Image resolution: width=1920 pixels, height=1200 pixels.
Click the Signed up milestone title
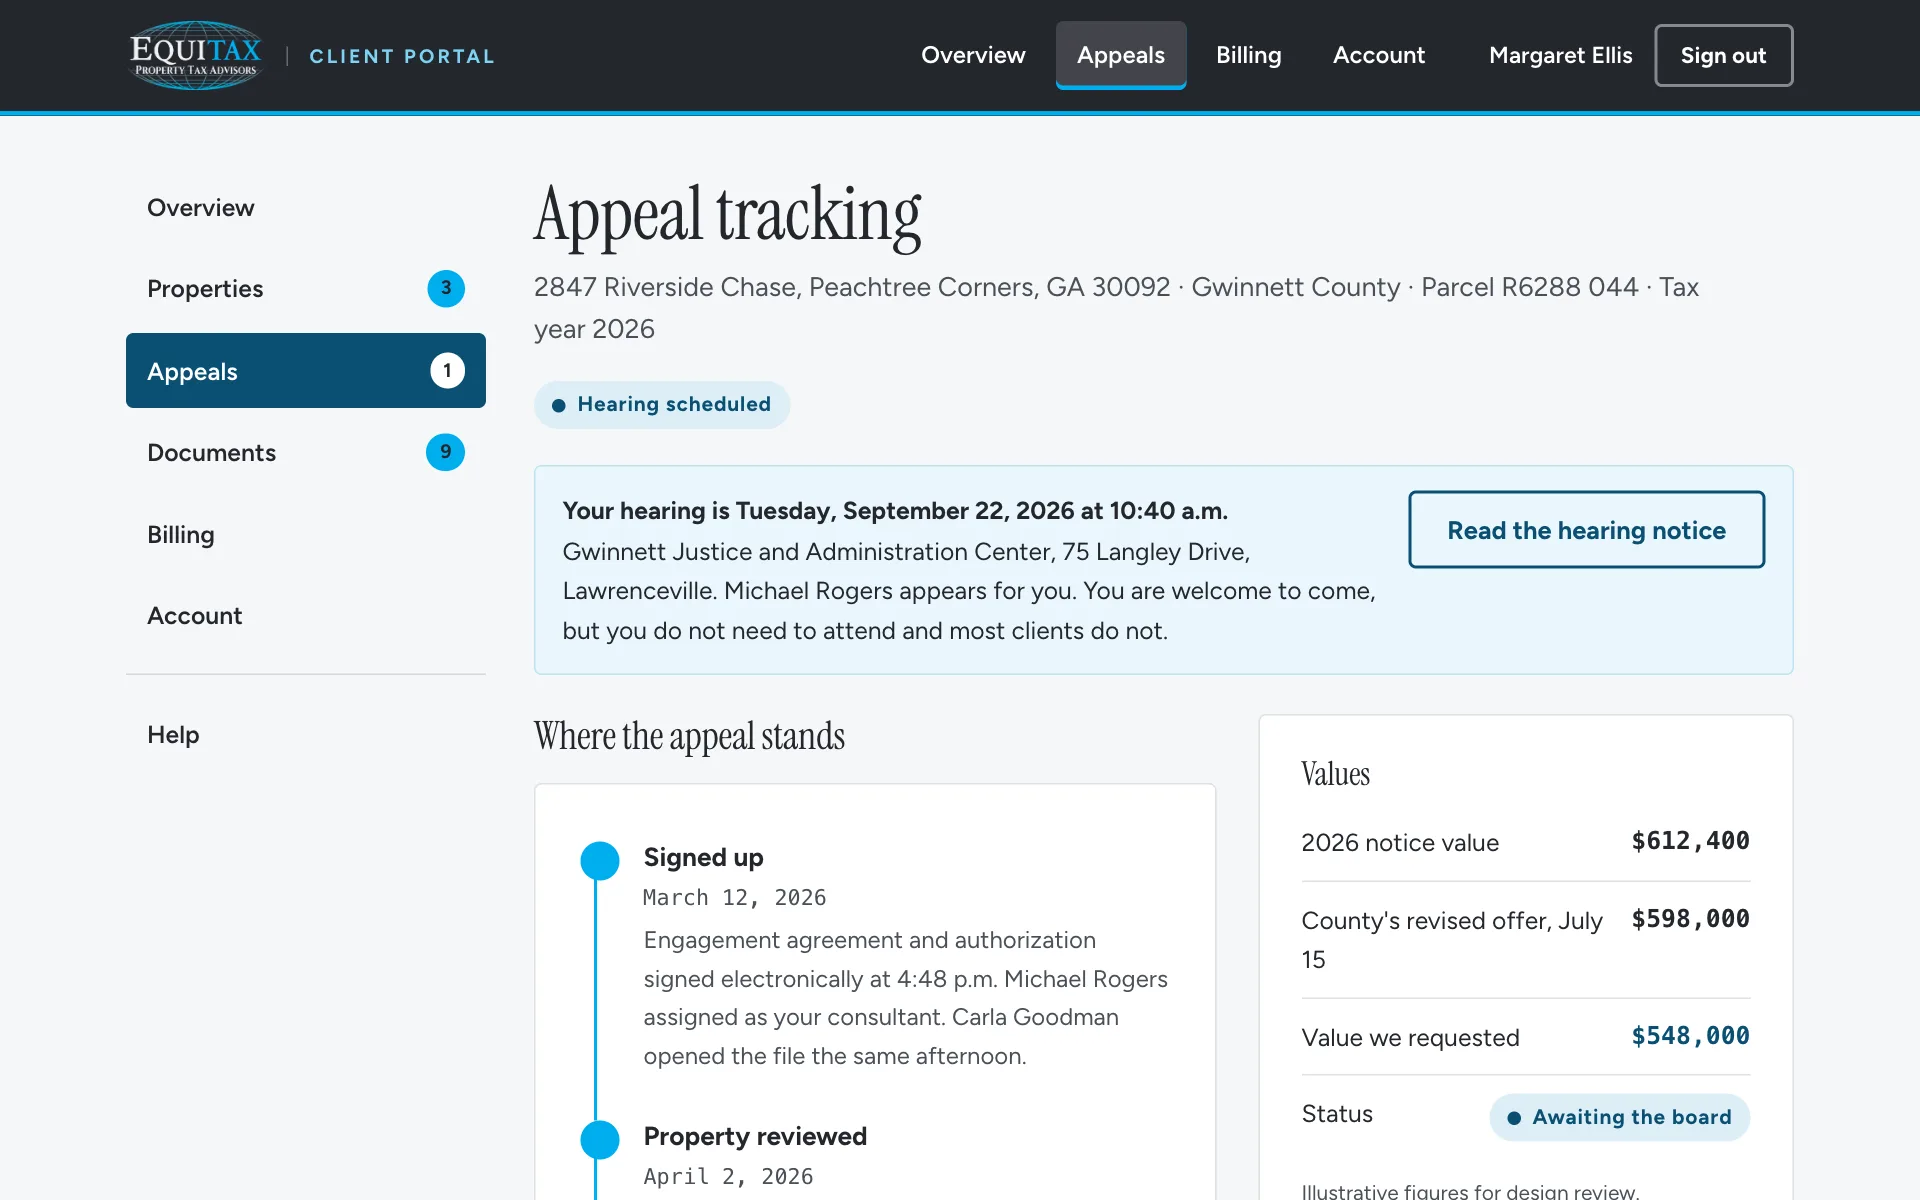(703, 857)
